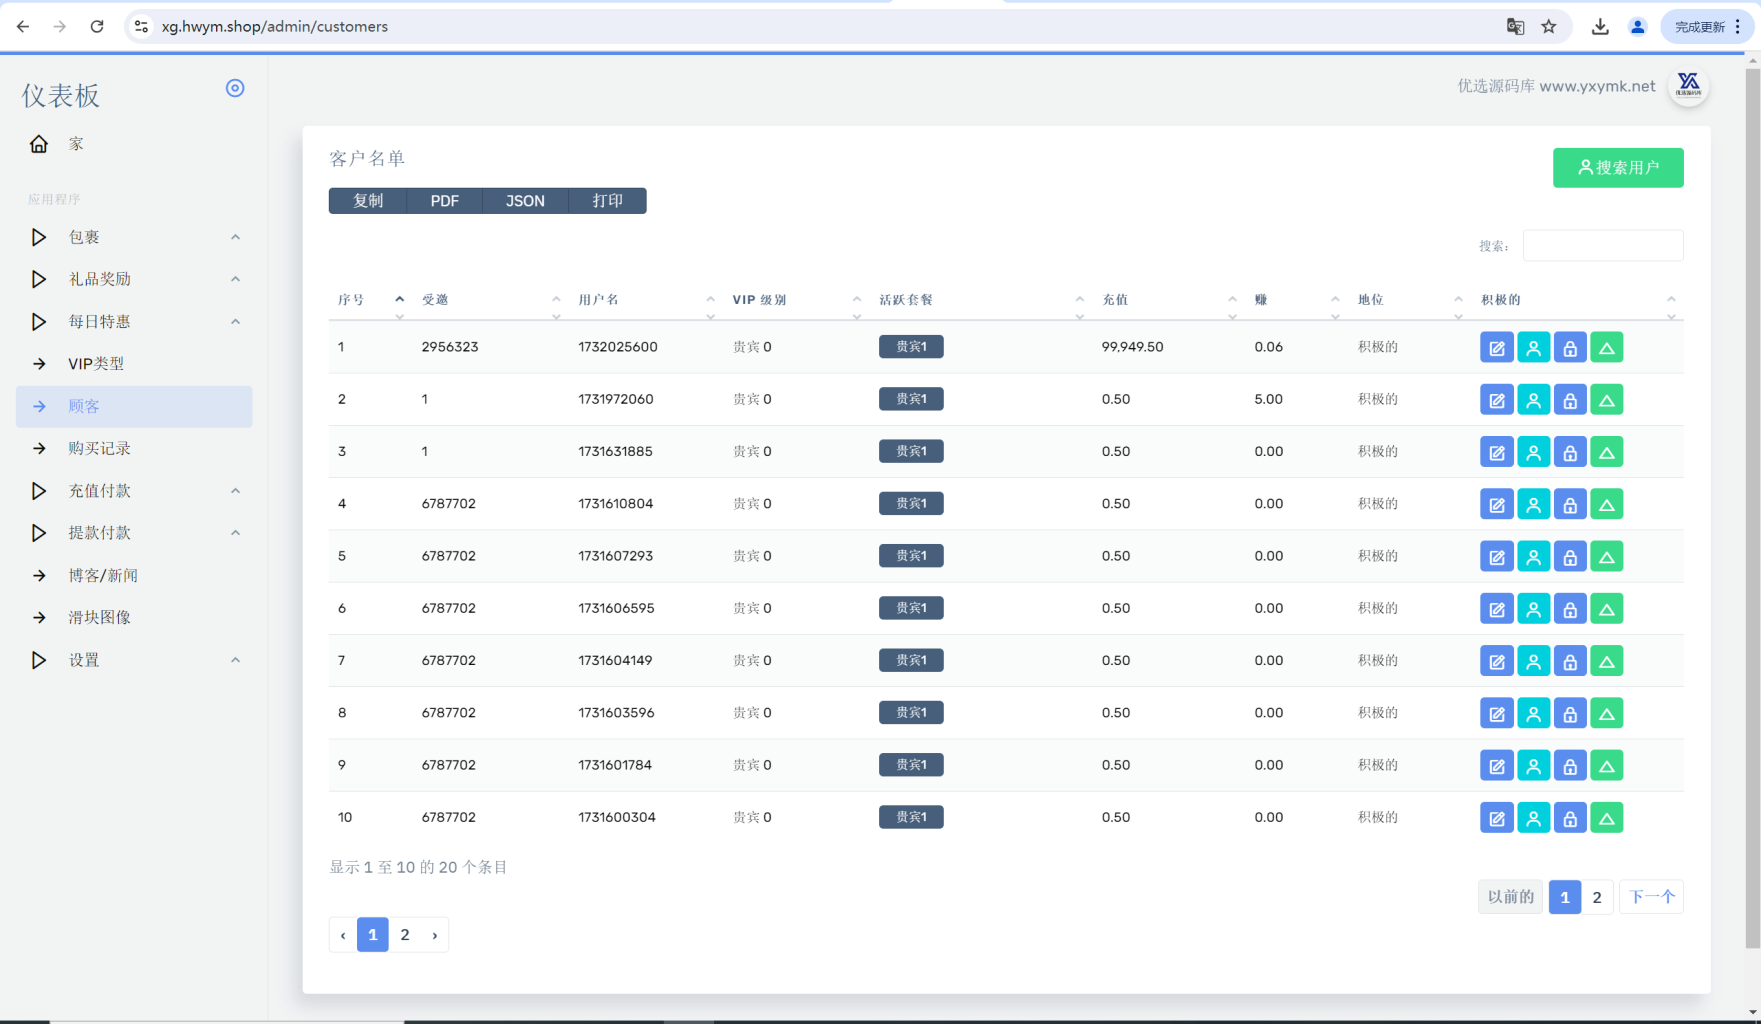The image size is (1761, 1024).
Task: Click the lock icon in row 3
Action: point(1570,452)
